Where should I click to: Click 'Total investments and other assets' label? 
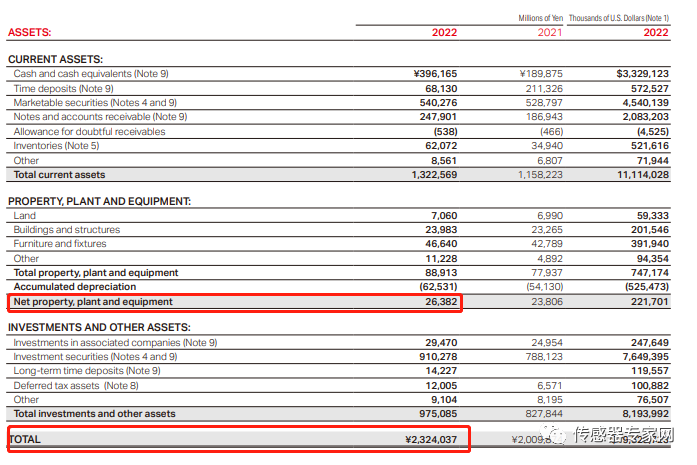tap(95, 414)
